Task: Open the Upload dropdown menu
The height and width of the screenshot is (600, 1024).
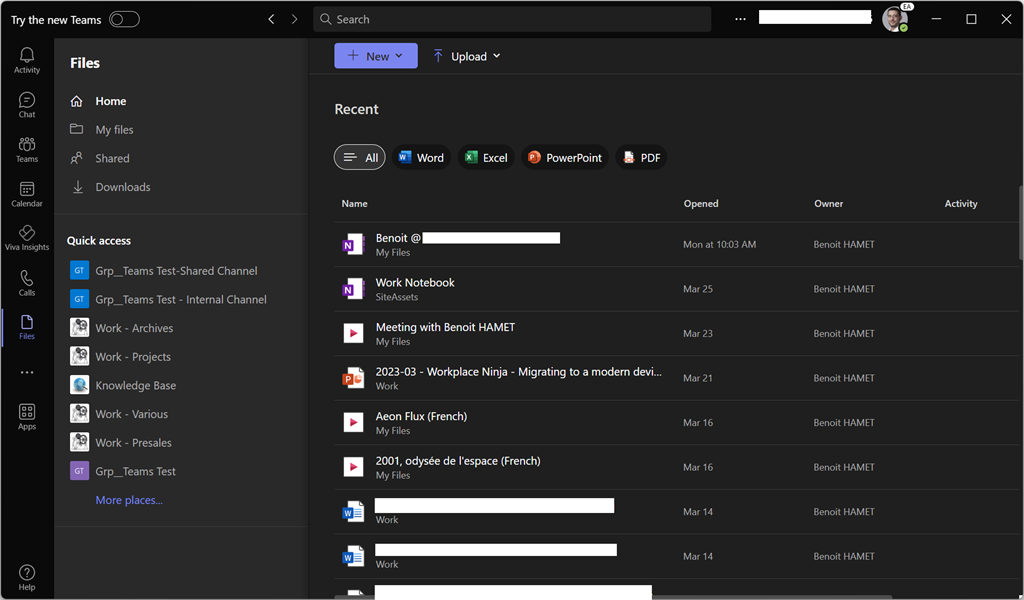Action: [466, 56]
